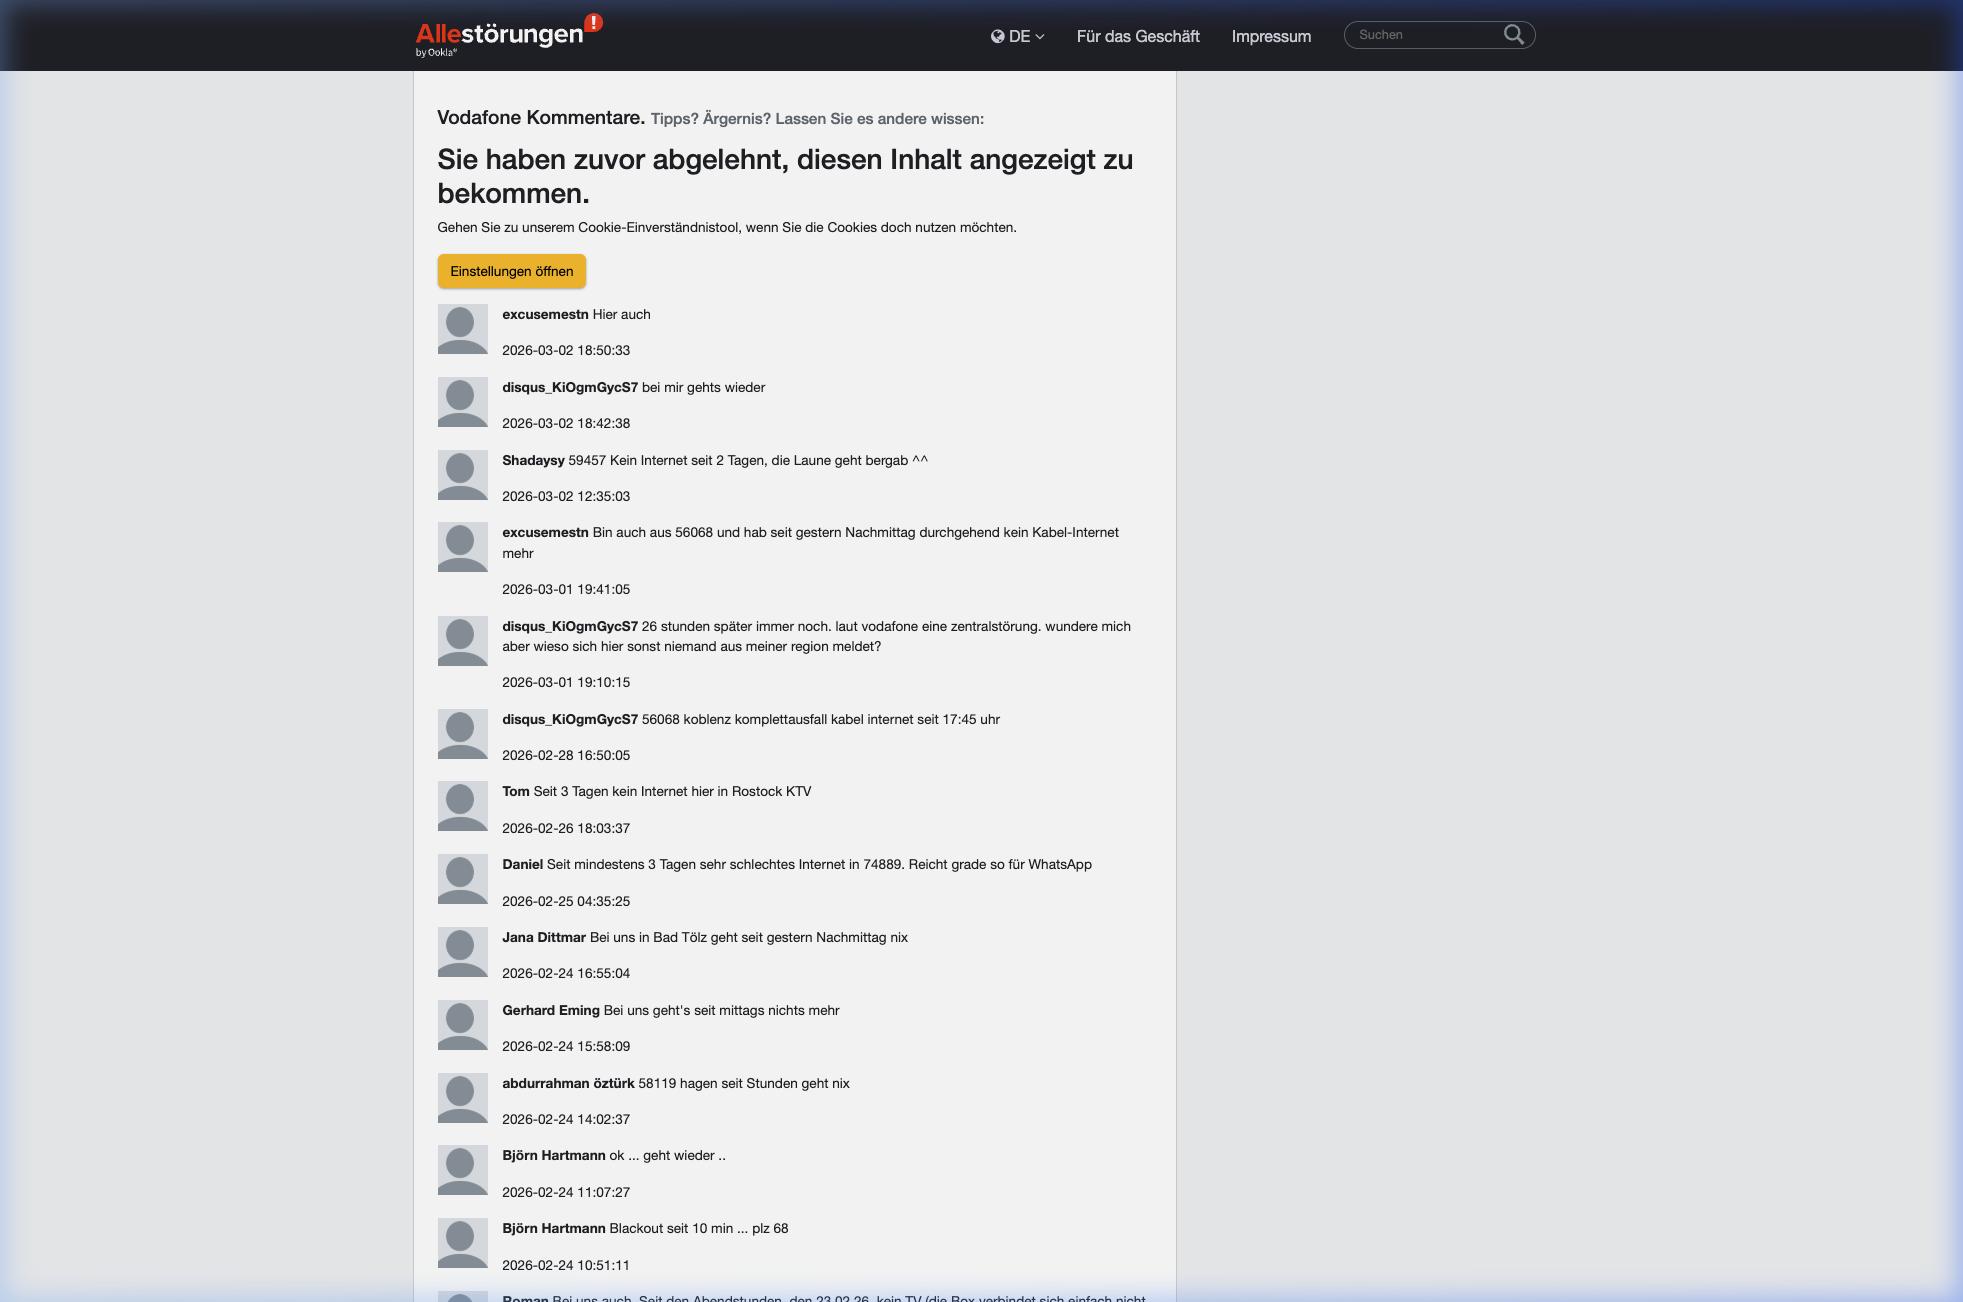This screenshot has height=1302, width=1963.
Task: Click Björn Hartmann's avatar image
Action: tap(462, 1170)
